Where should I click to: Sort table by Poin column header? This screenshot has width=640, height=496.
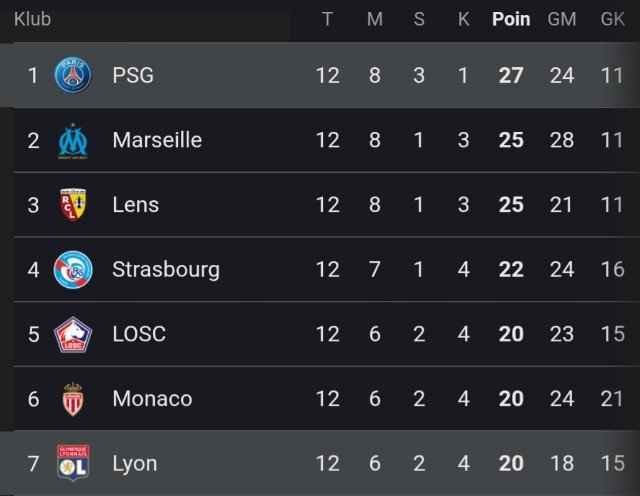click(x=511, y=20)
